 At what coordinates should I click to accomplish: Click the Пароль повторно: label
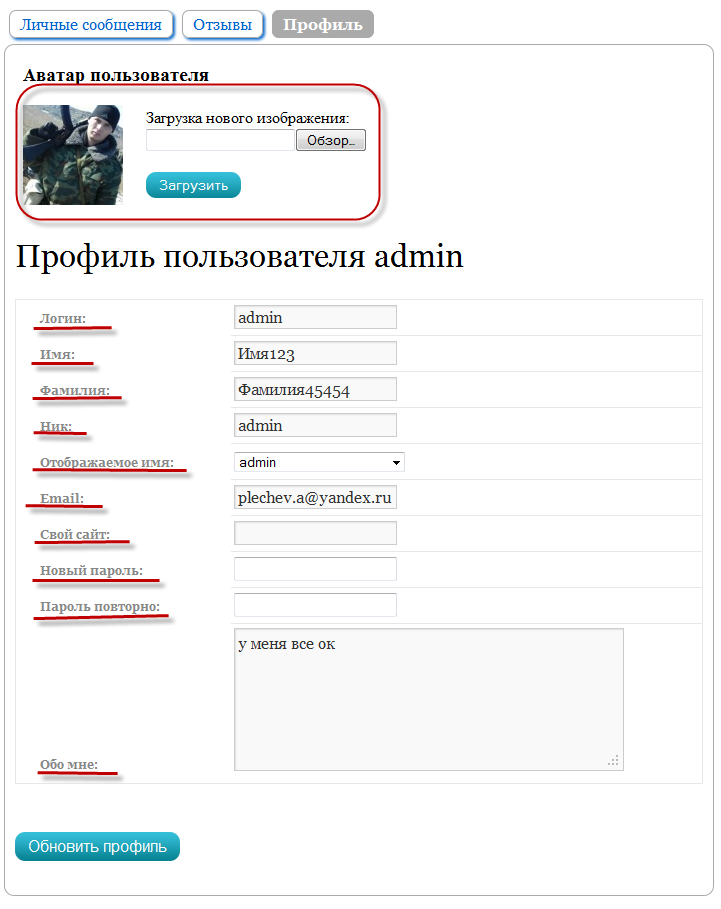[x=100, y=606]
